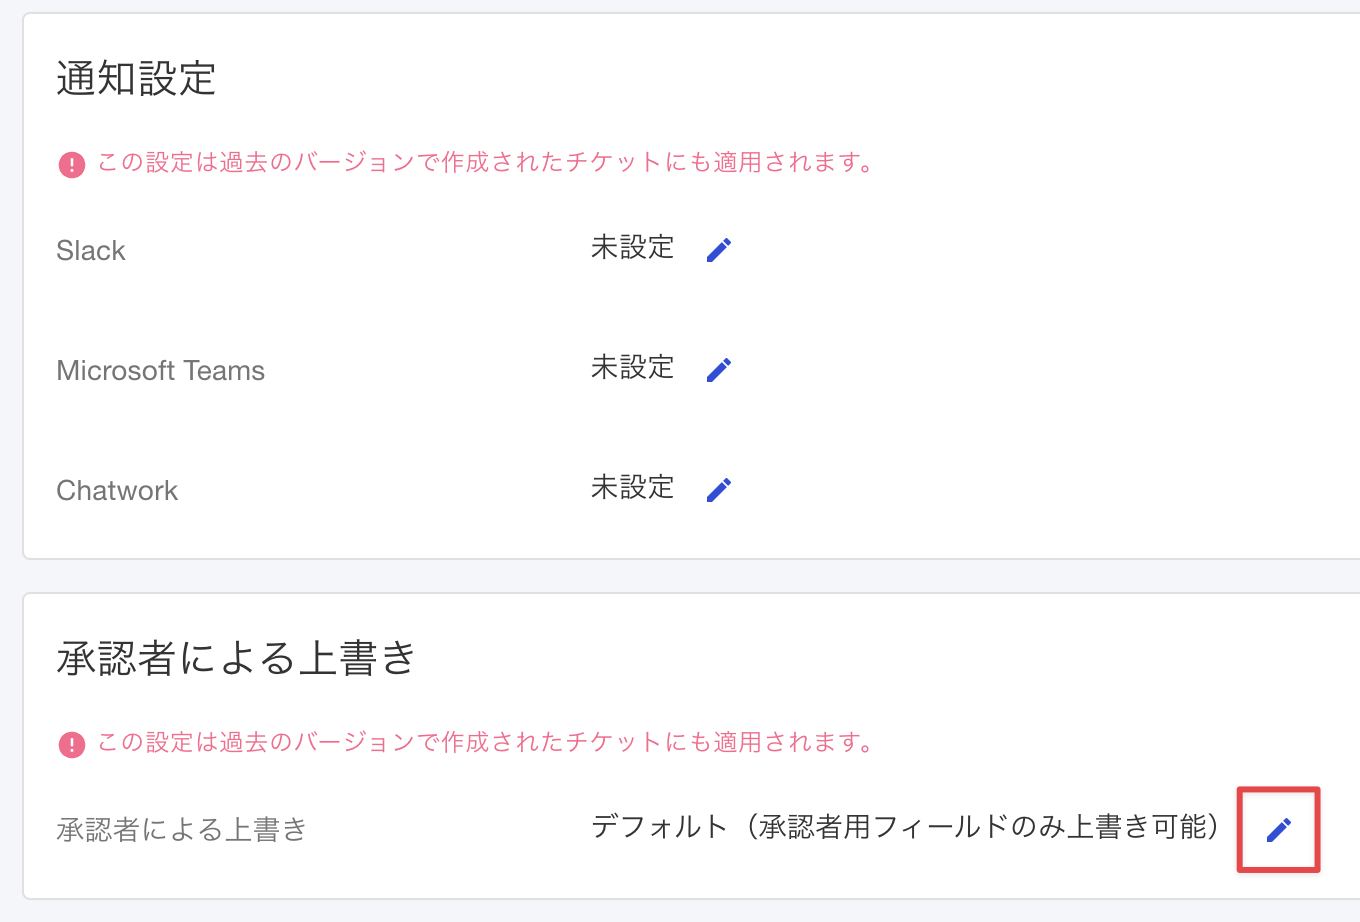Viewport: 1360px width, 922px height.
Task: Select the Microsoft Teams row label
Action: pos(160,371)
